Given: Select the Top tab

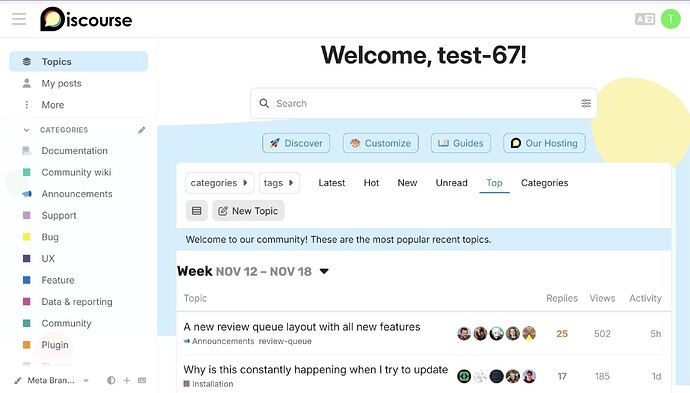Looking at the screenshot, I should pos(494,183).
